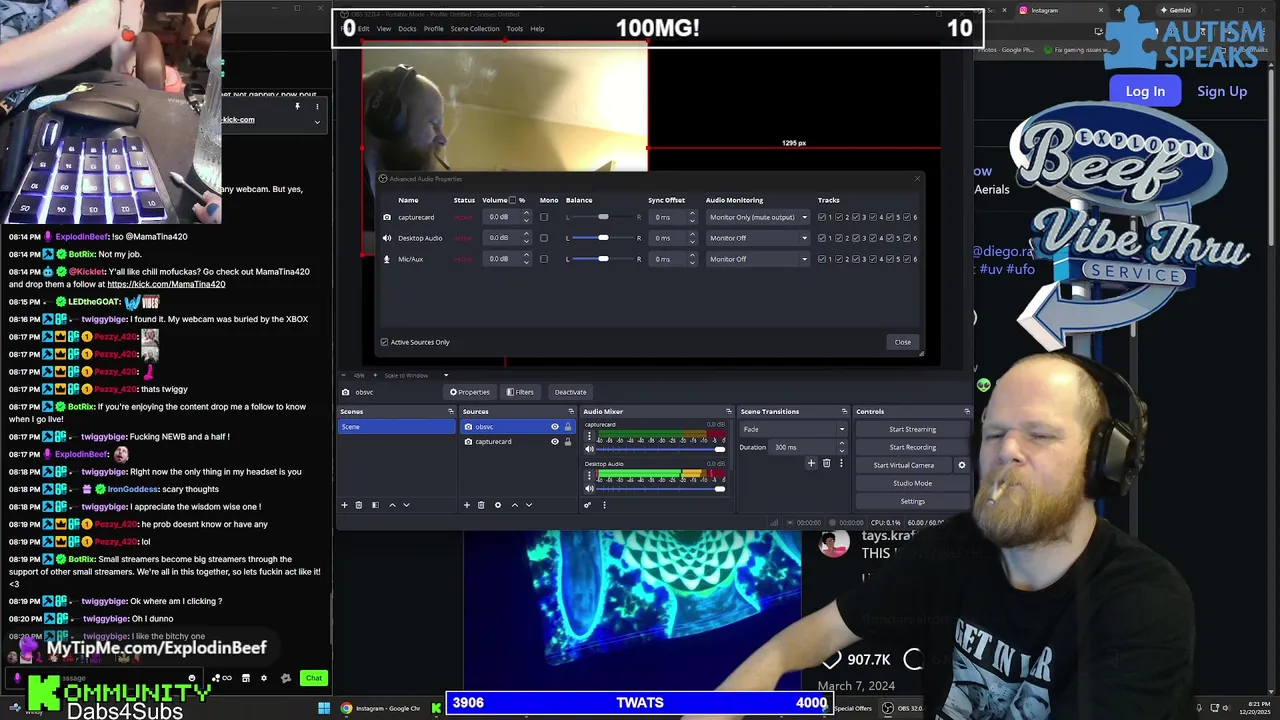Viewport: 1280px width, 720px height.
Task: Decrease Mic/Aux sync offset using down stepper
Action: 692,262
